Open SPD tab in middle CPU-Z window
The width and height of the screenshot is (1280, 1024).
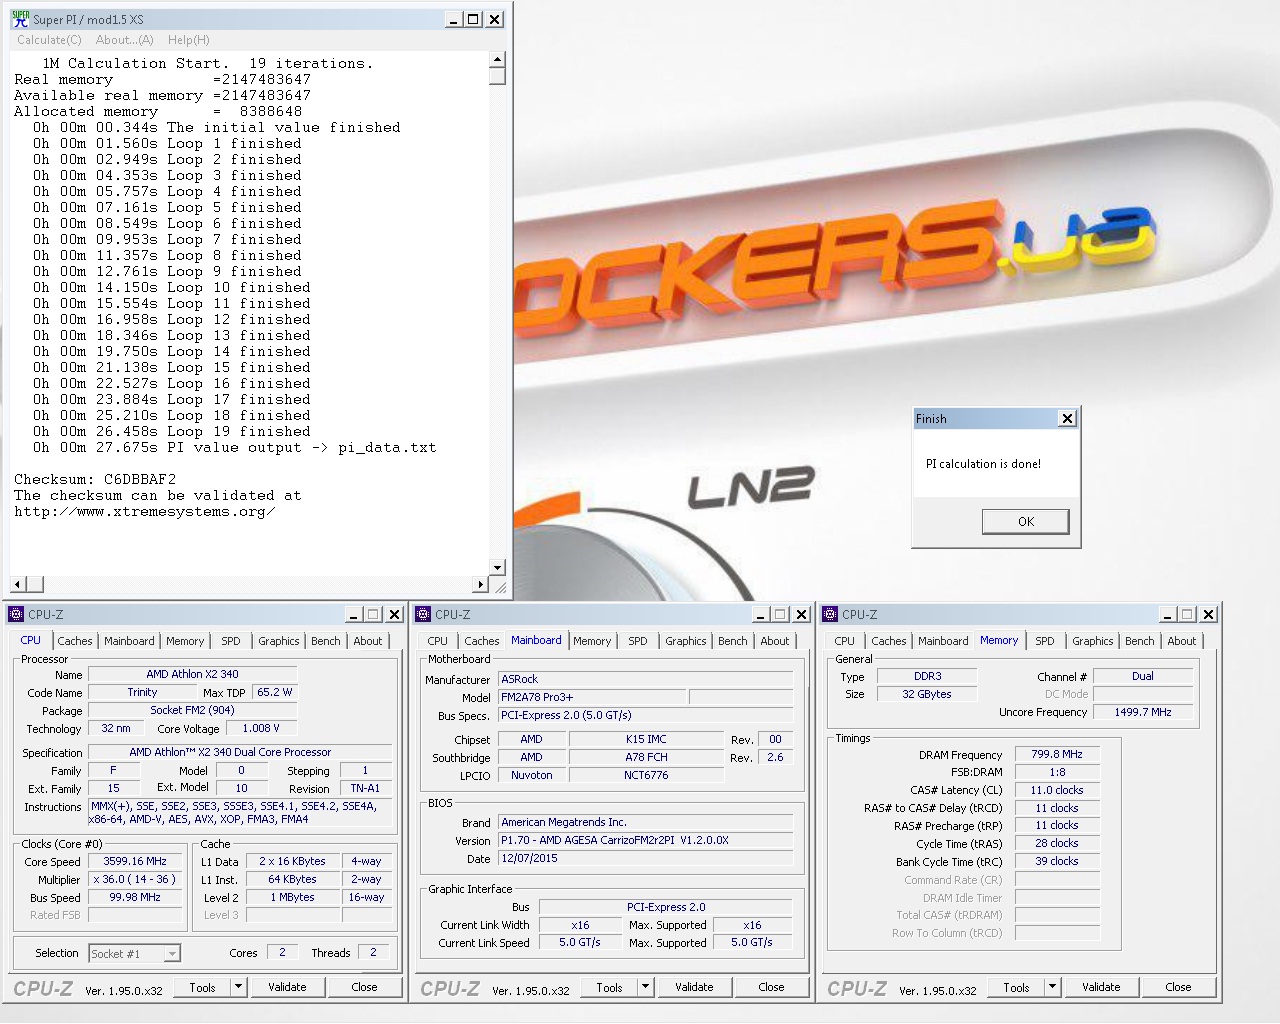[638, 641]
